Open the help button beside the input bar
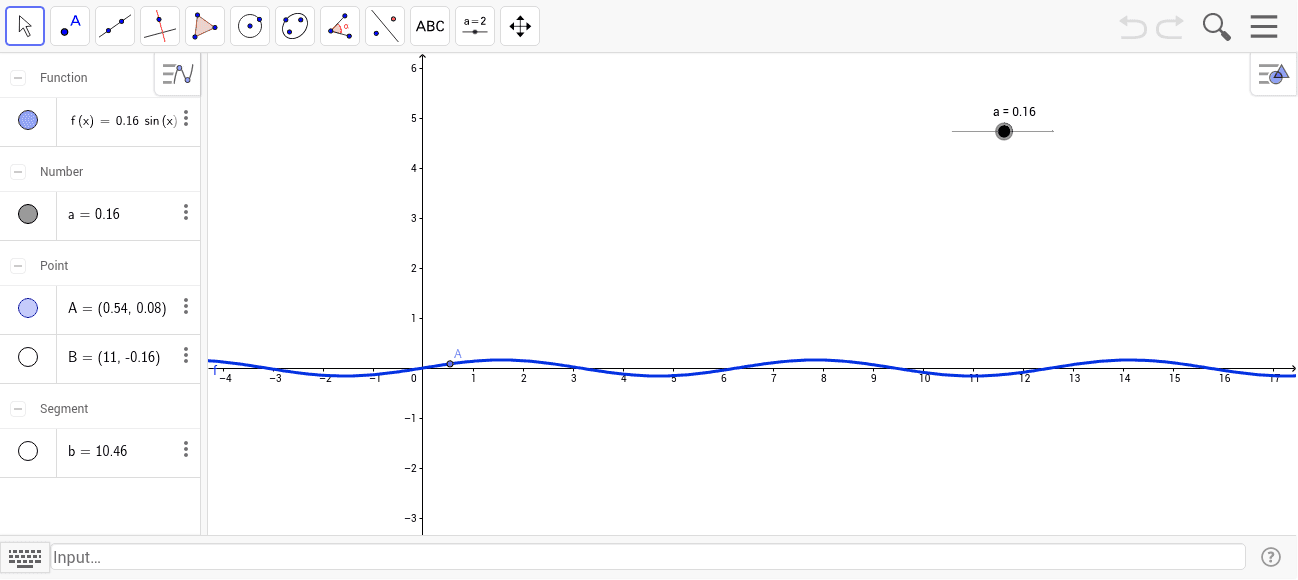 pos(1271,557)
